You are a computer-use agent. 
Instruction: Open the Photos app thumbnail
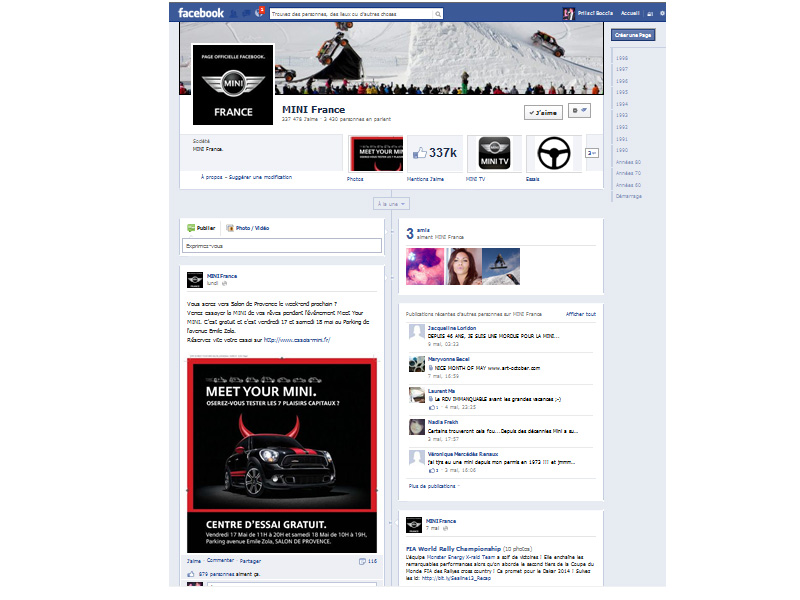click(x=377, y=154)
